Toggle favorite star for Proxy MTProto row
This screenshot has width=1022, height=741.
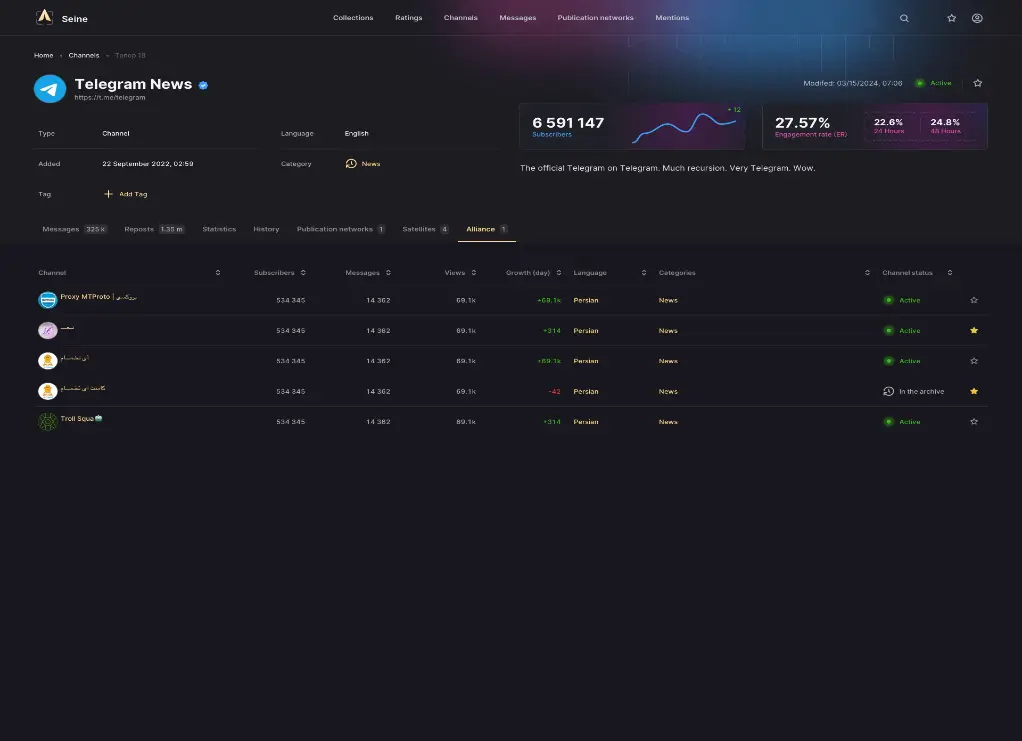click(x=974, y=300)
